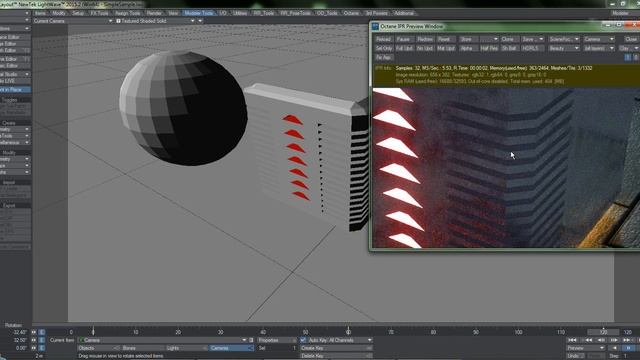The image size is (640, 360).
Task: Click the first rotation row's key arrows icon
Action: (34, 332)
